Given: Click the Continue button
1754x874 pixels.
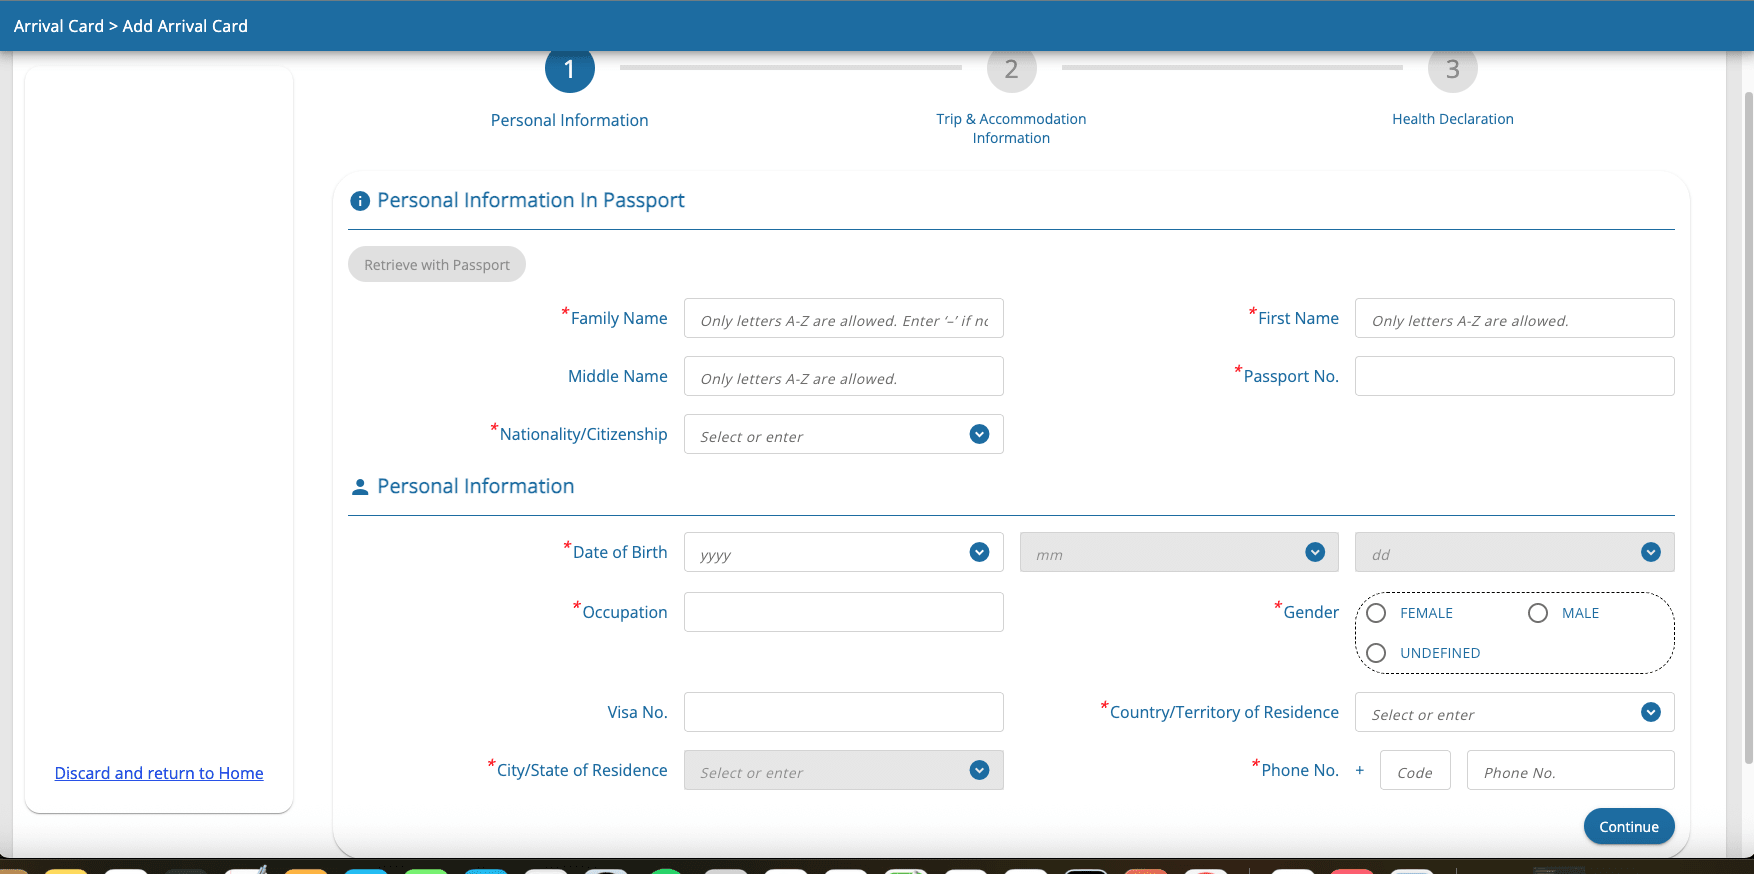Looking at the screenshot, I should tap(1629, 826).
